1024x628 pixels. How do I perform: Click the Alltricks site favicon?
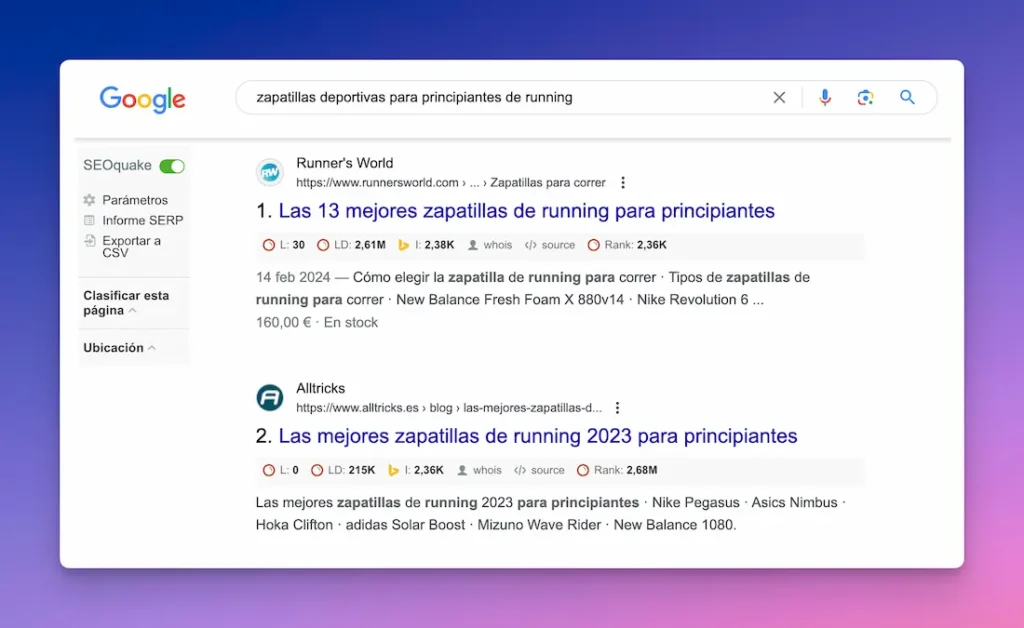click(270, 398)
